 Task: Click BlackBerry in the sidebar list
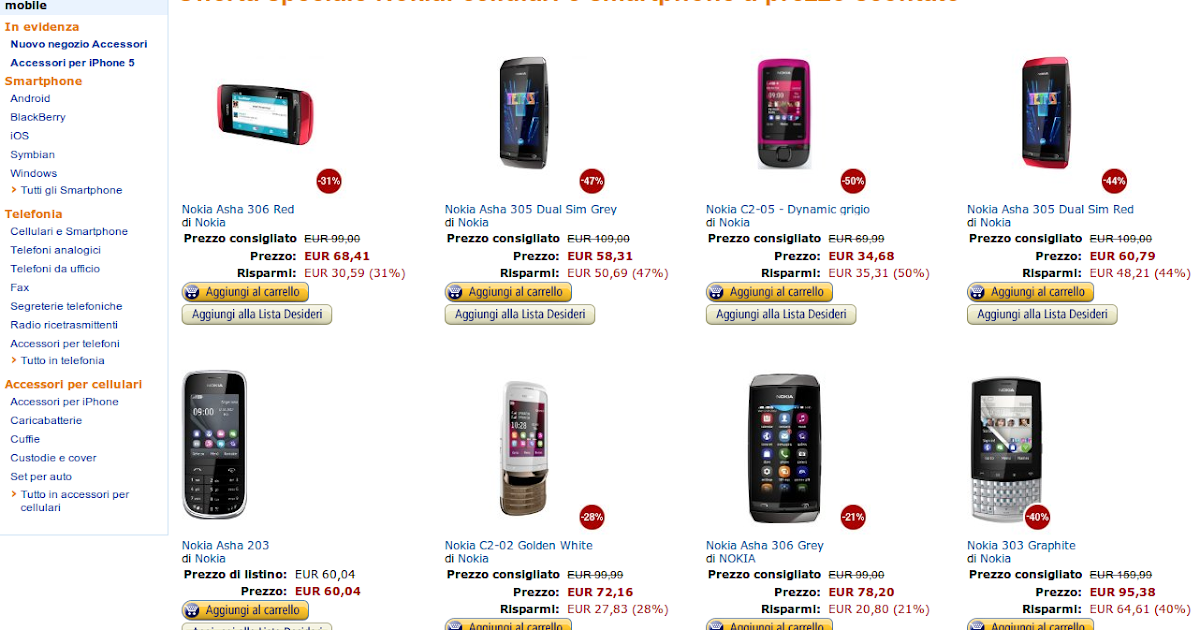[x=38, y=117]
